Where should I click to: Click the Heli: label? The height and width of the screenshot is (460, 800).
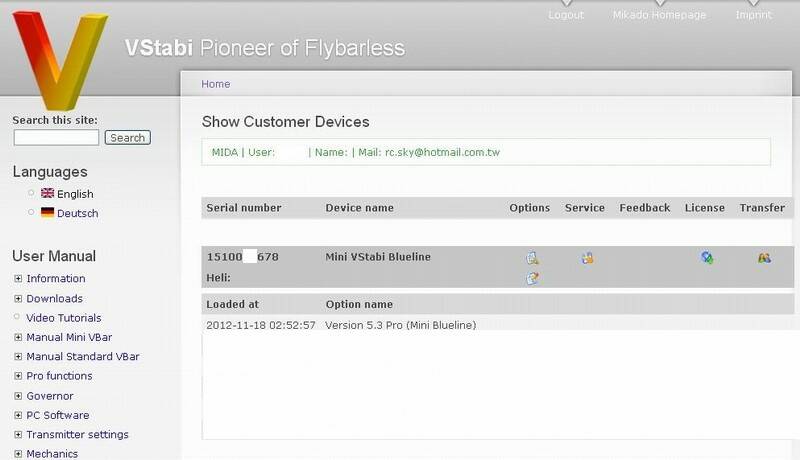[218, 277]
